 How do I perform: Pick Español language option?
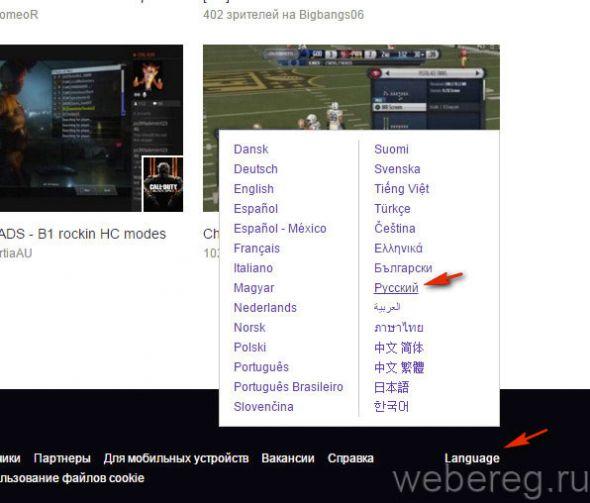255,208
